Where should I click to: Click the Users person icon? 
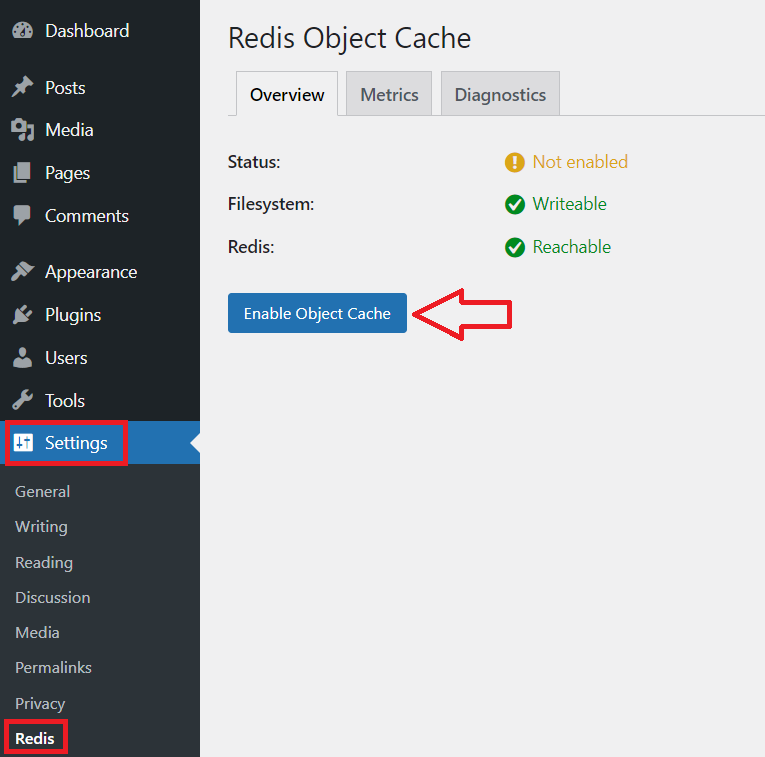[x=22, y=358]
